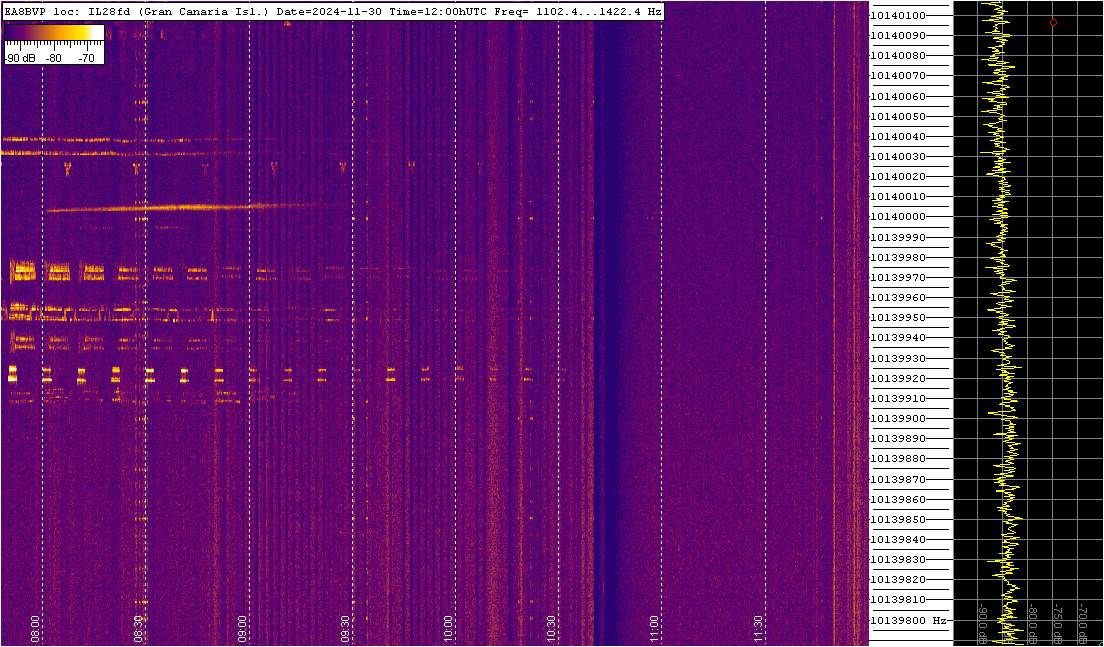Click the 10140050 frequency label
The height and width of the screenshot is (647, 1104).
(898, 116)
